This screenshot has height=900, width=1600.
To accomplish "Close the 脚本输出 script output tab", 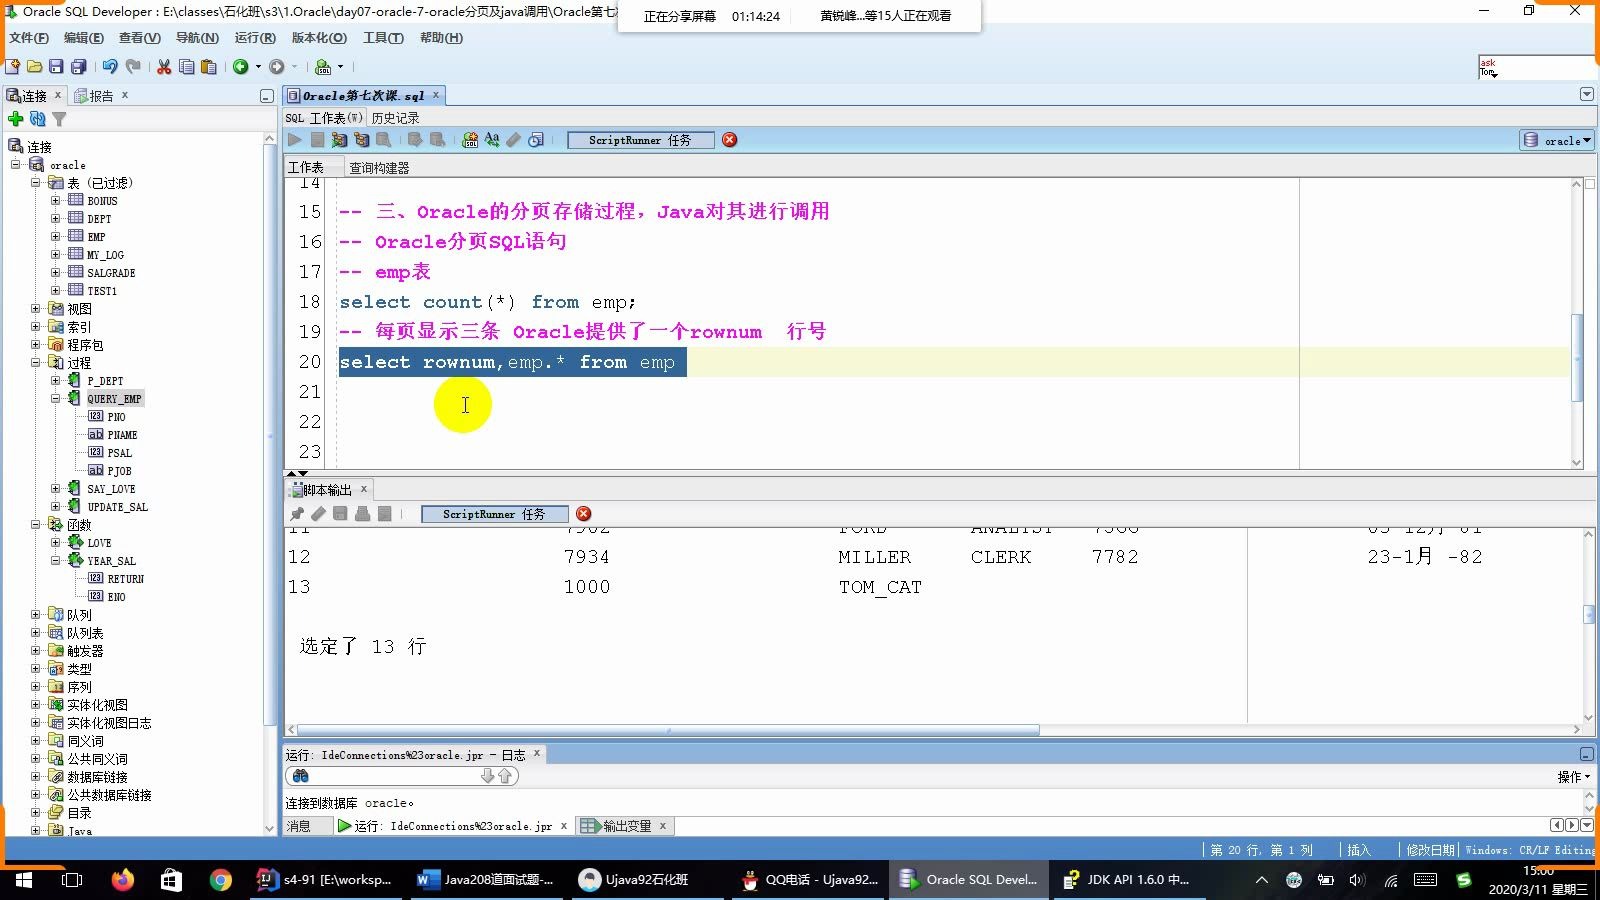I will (364, 489).
